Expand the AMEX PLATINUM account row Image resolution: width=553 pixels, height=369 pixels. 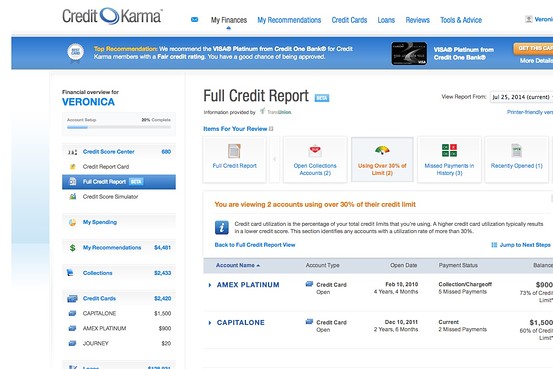pos(210,285)
